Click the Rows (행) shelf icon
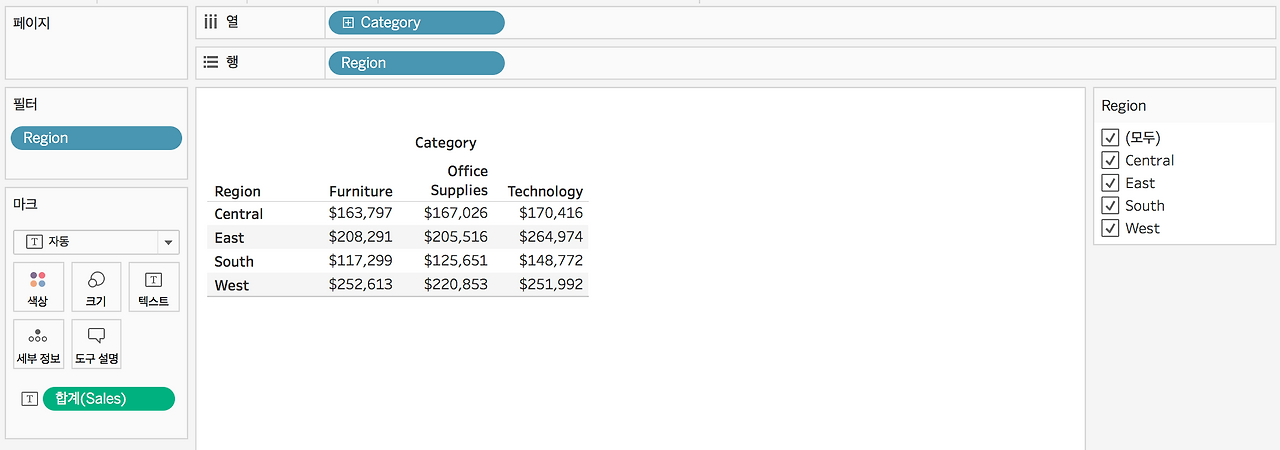The image size is (1280, 450). pos(211,62)
